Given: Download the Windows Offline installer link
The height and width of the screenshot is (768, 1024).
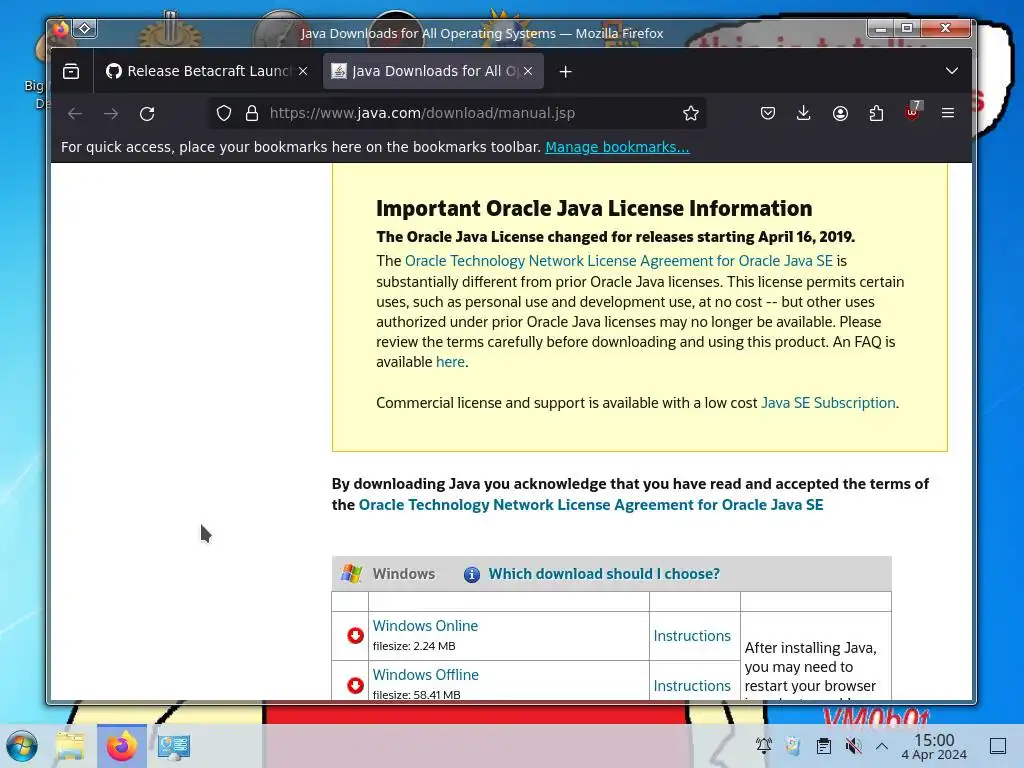Looking at the screenshot, I should pos(425,675).
